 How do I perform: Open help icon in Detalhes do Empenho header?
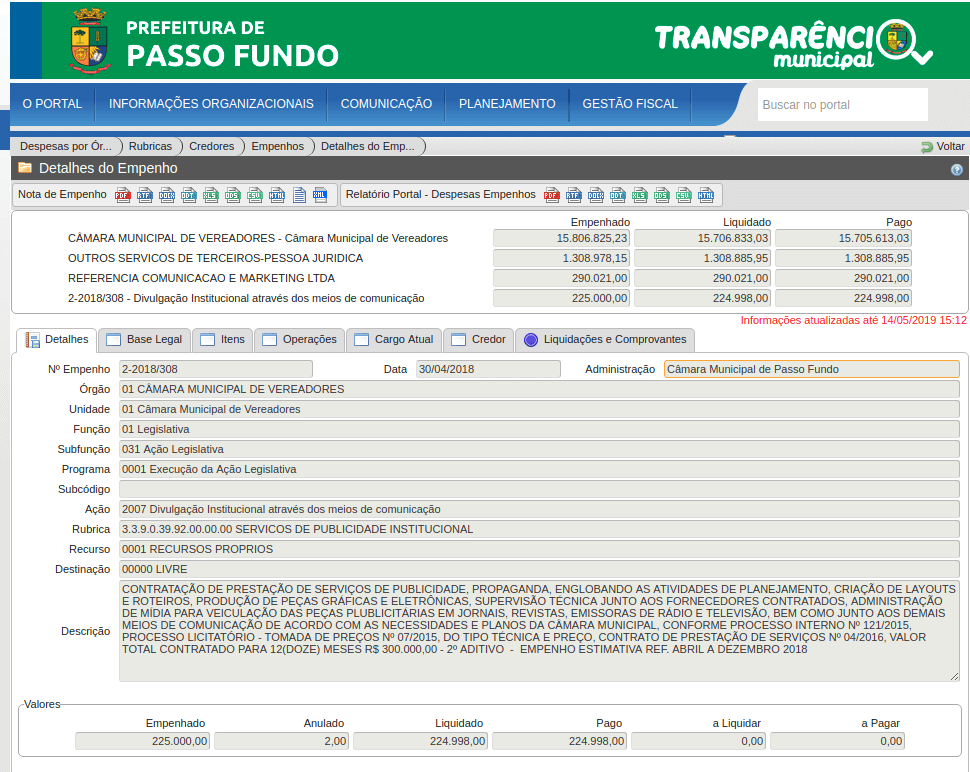956,169
